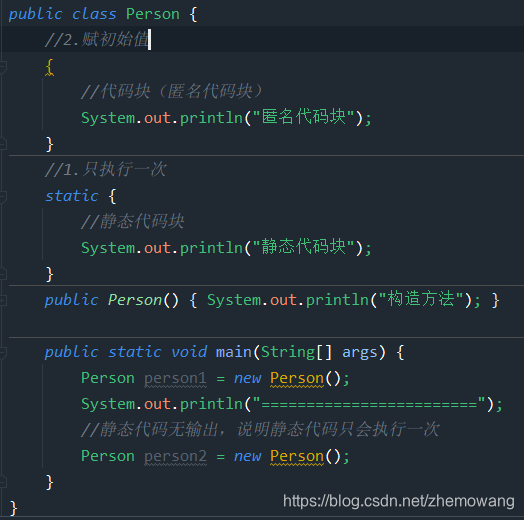This screenshot has height=520, width=524.
Task: Click the "out" field on the 构造方法 line
Action: pos(283,300)
